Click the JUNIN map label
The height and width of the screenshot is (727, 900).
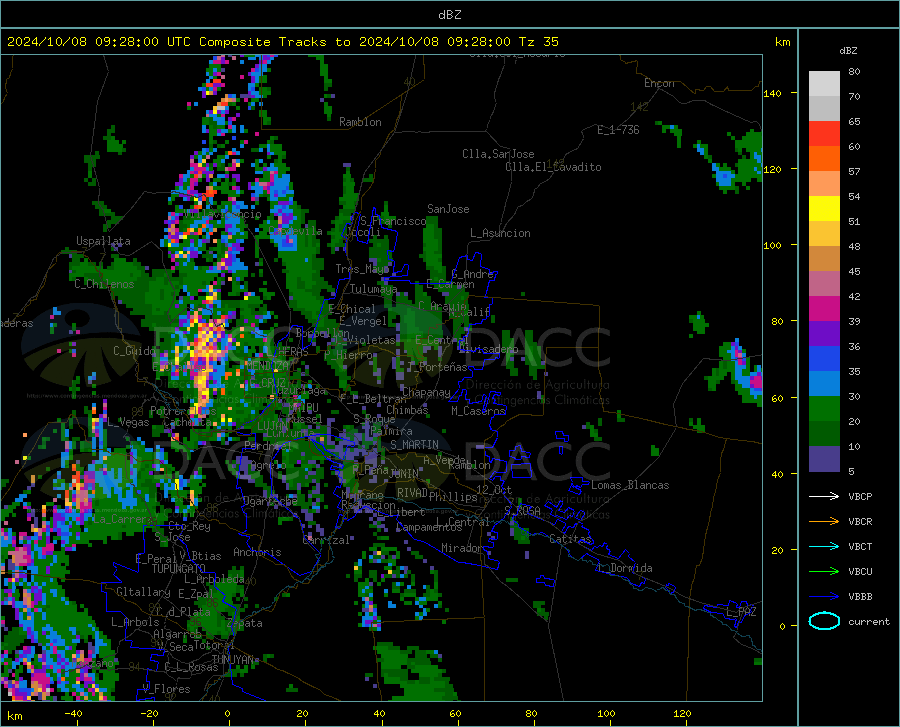pos(404,473)
